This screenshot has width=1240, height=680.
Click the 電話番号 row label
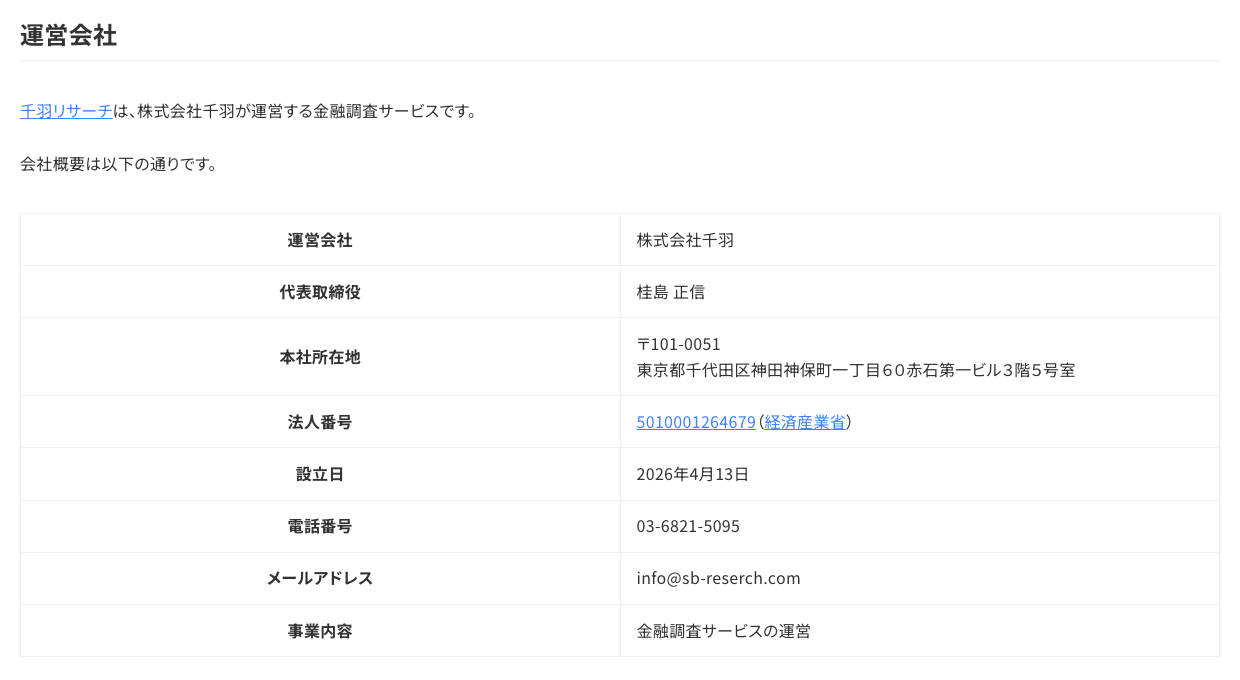(320, 526)
